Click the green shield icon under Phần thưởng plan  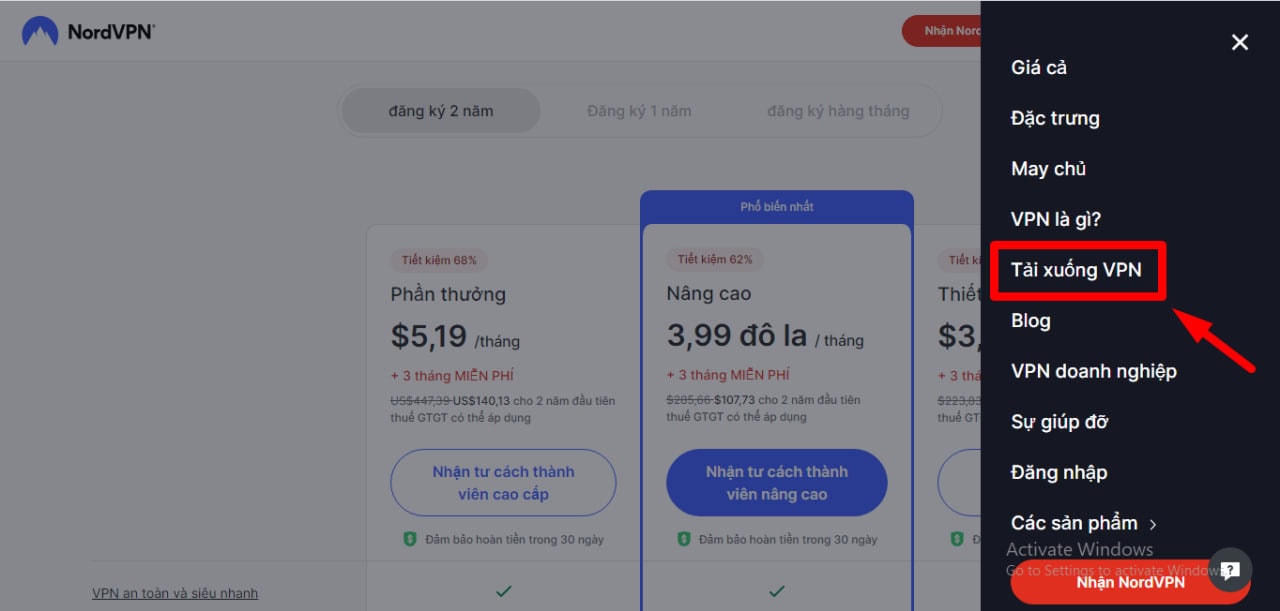[409, 539]
